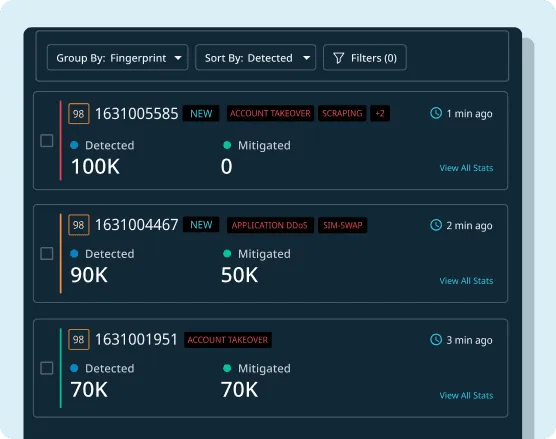
Task: Click clock icon beside 3 min ago
Action: click(436, 339)
